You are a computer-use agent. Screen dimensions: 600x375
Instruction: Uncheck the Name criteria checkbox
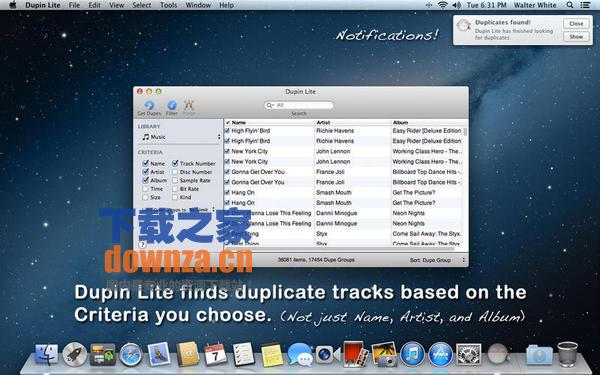[x=145, y=163]
